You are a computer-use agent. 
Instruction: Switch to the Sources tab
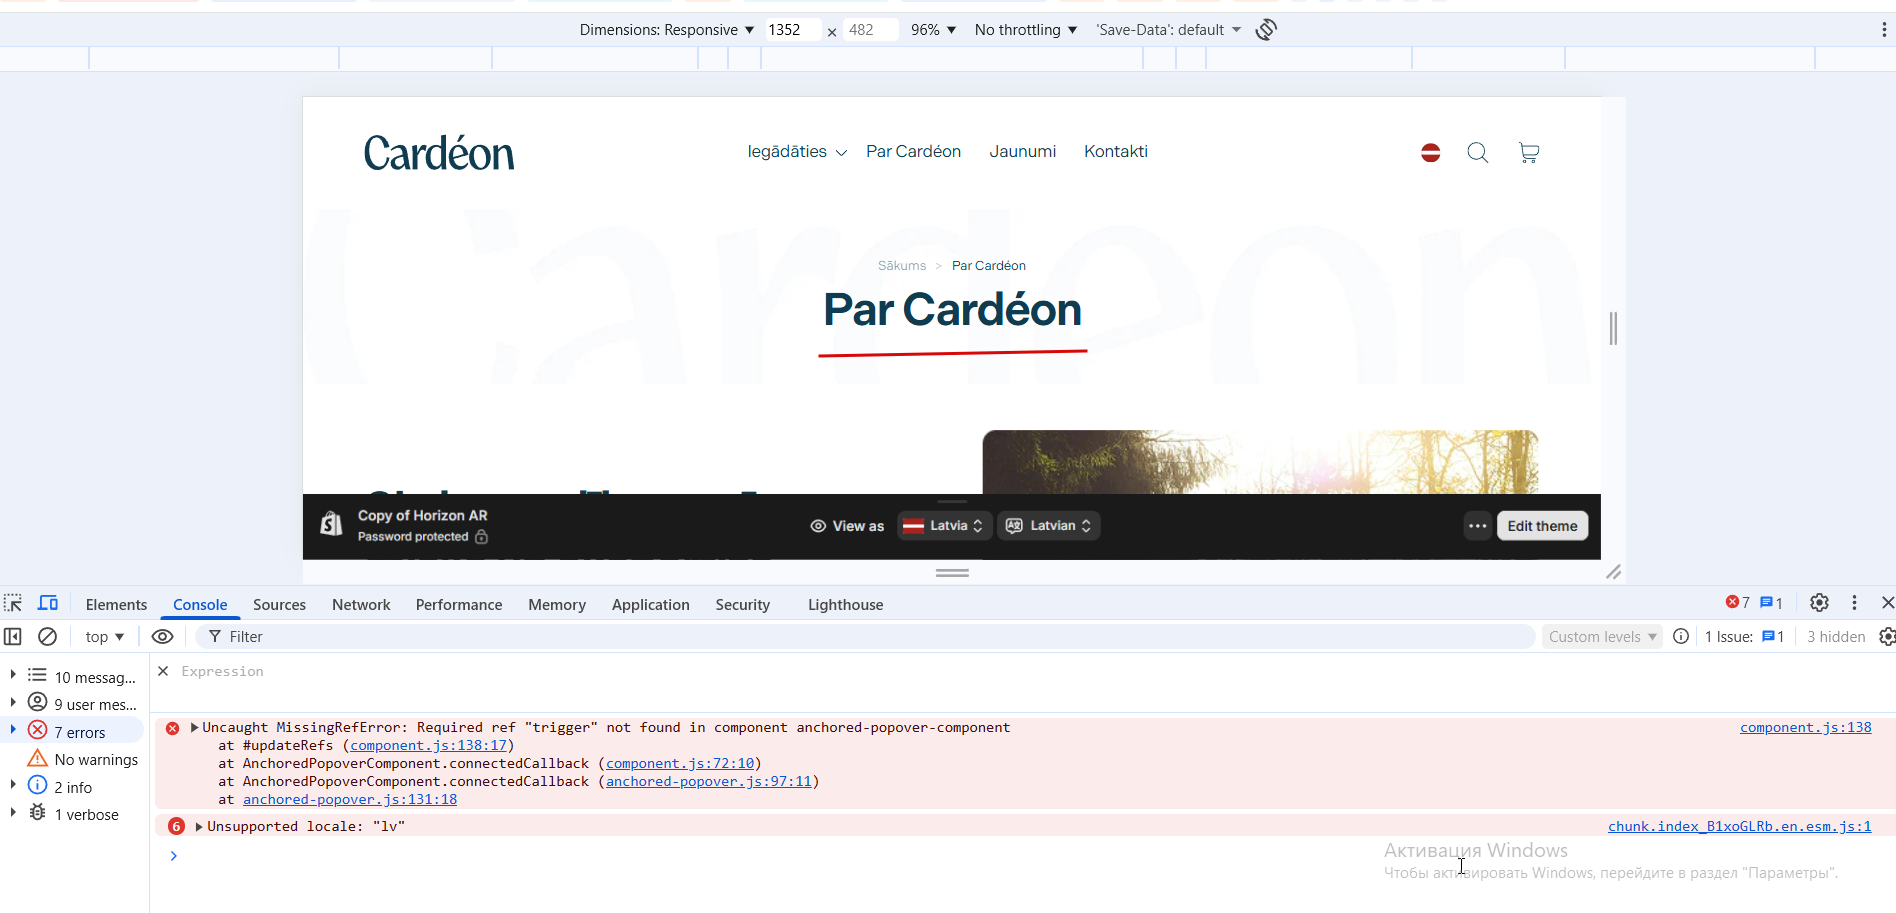279,605
